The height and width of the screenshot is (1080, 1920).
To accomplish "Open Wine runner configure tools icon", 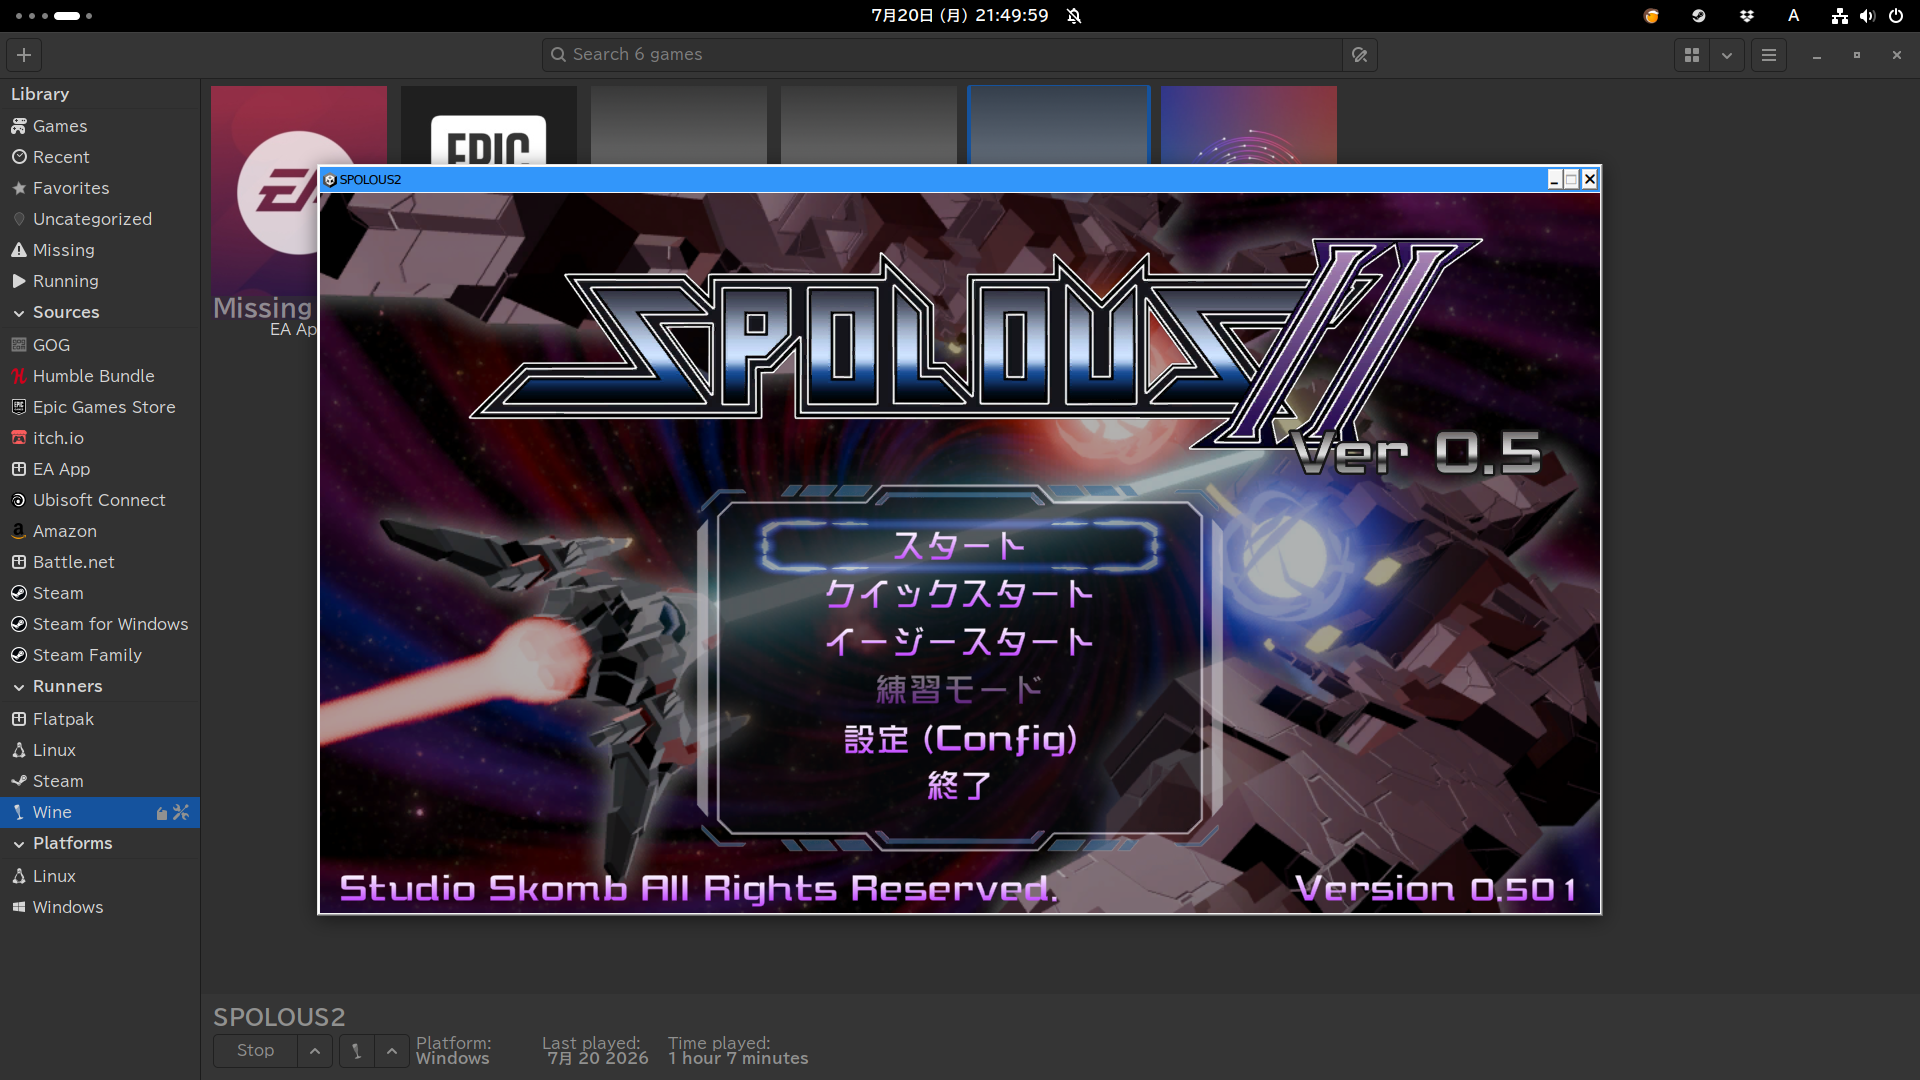I will [181, 812].
